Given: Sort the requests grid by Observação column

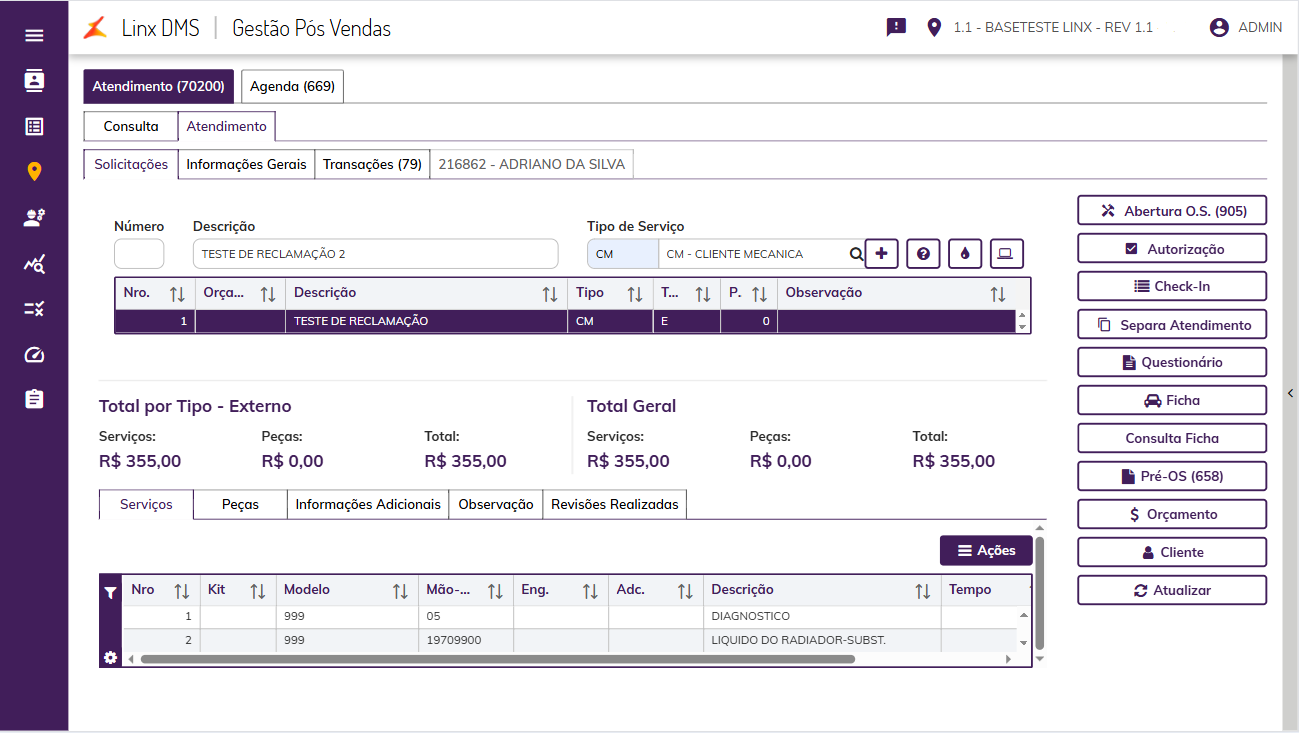Looking at the screenshot, I should [998, 294].
